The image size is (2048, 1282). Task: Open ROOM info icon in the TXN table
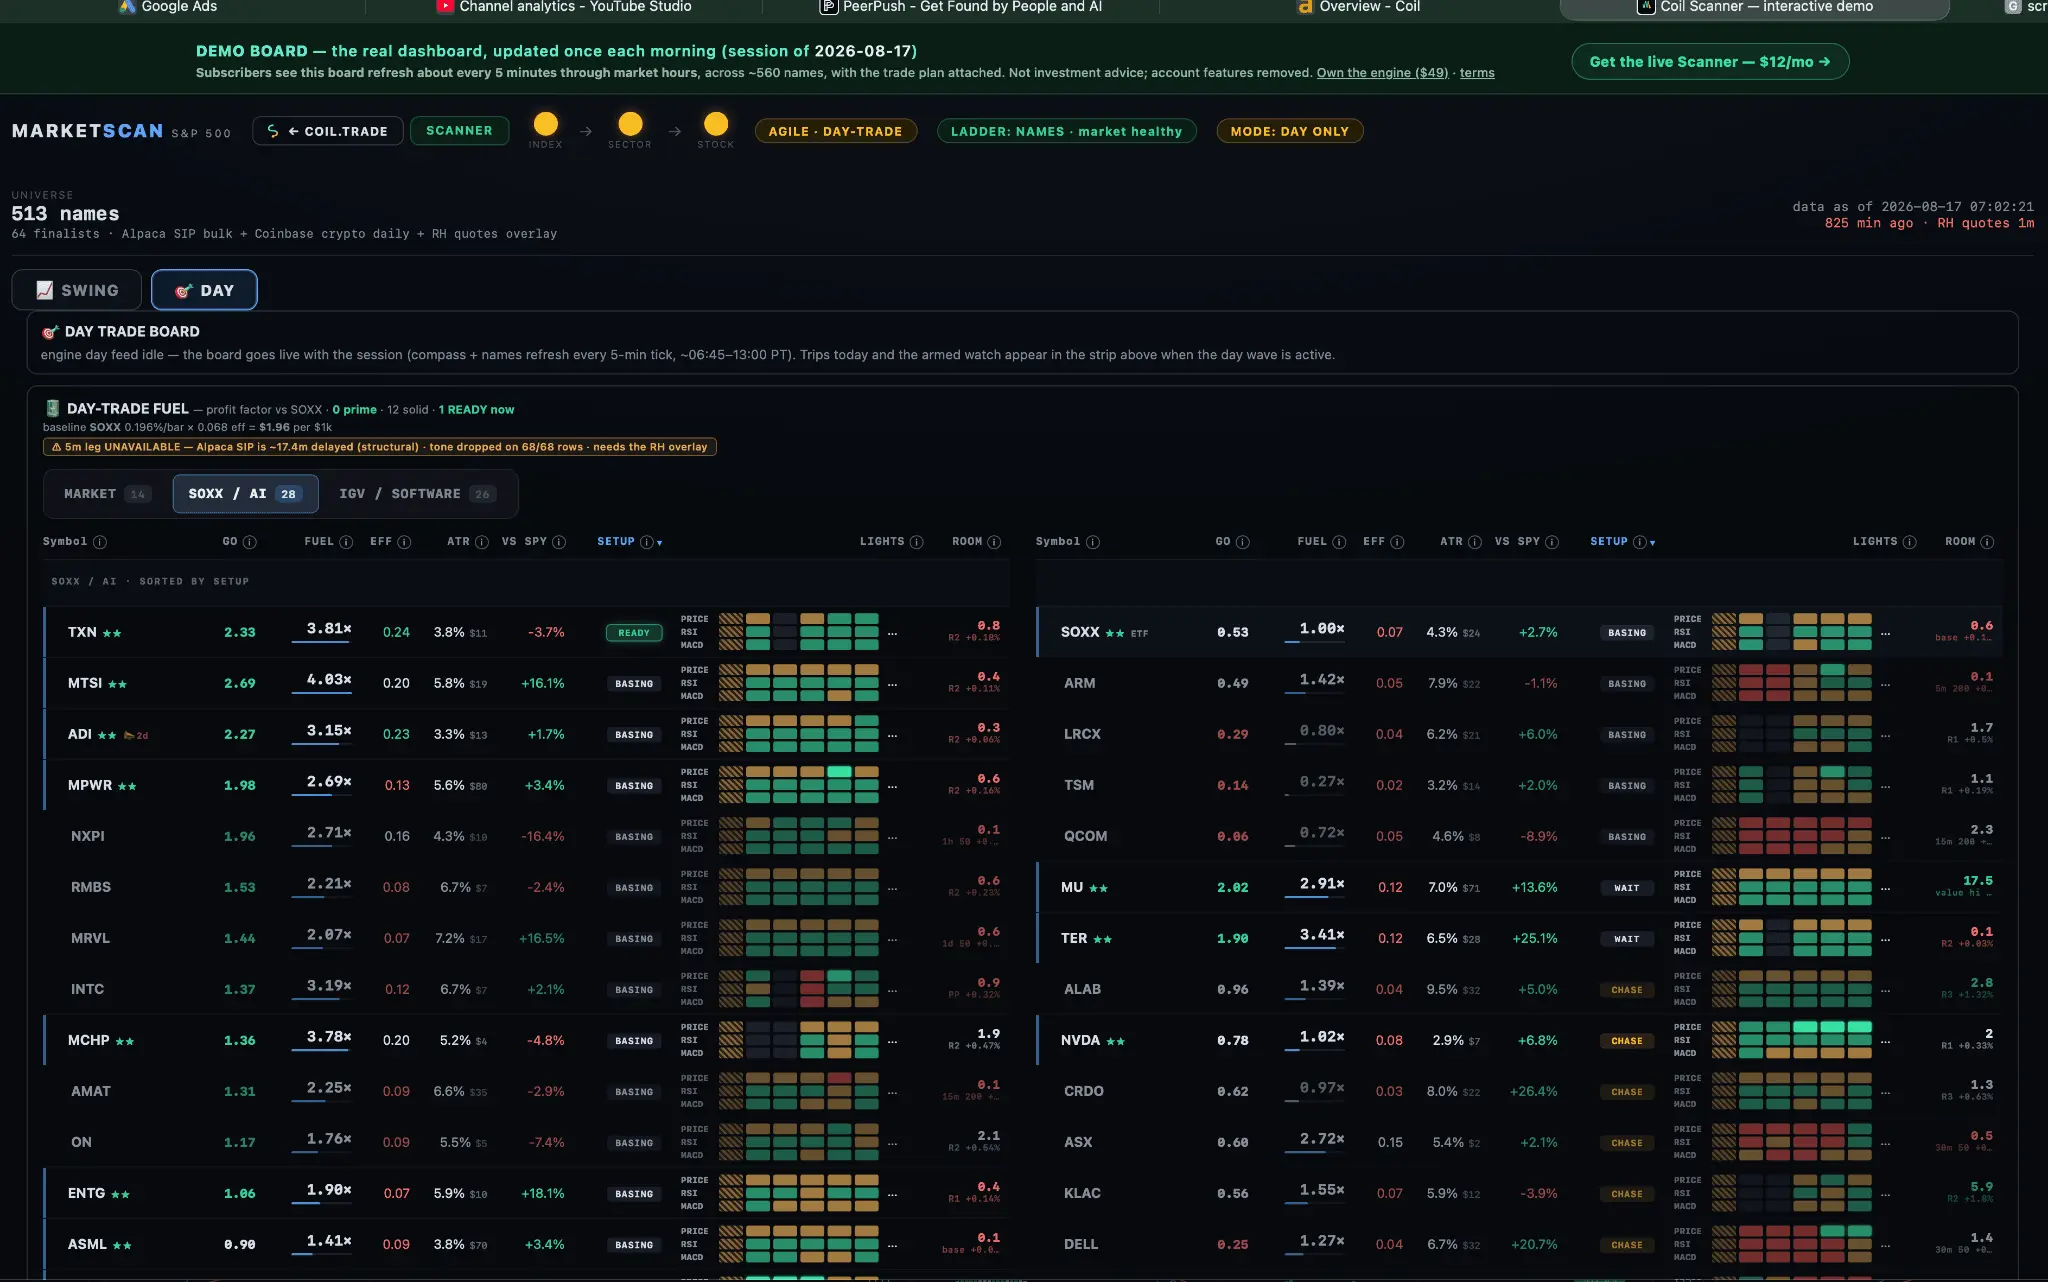coord(994,542)
